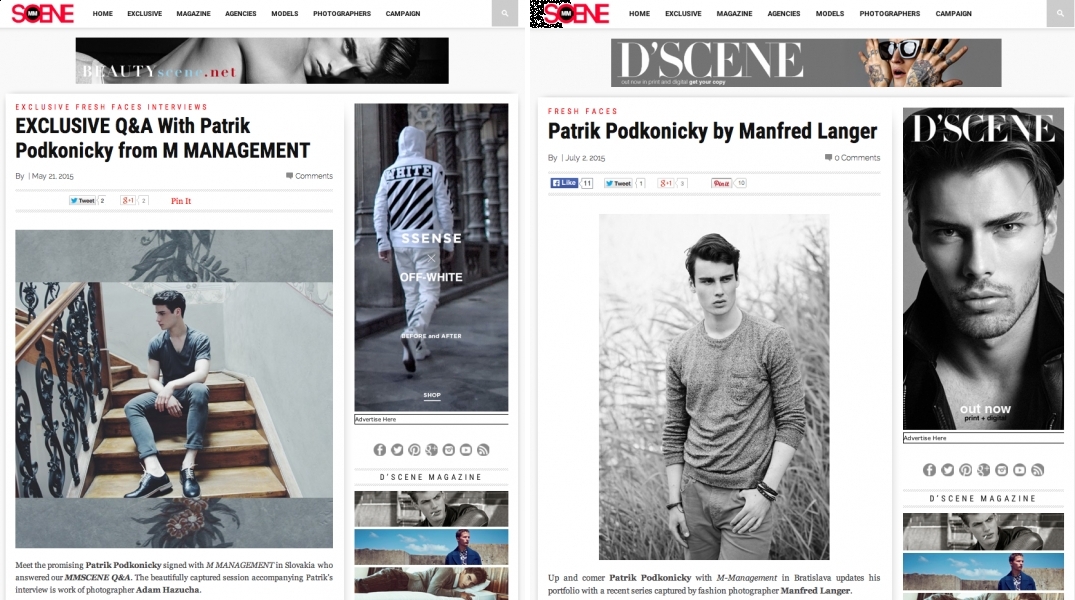The image size is (1075, 600).
Task: Open 0 Comments link on right article
Action: tap(852, 158)
